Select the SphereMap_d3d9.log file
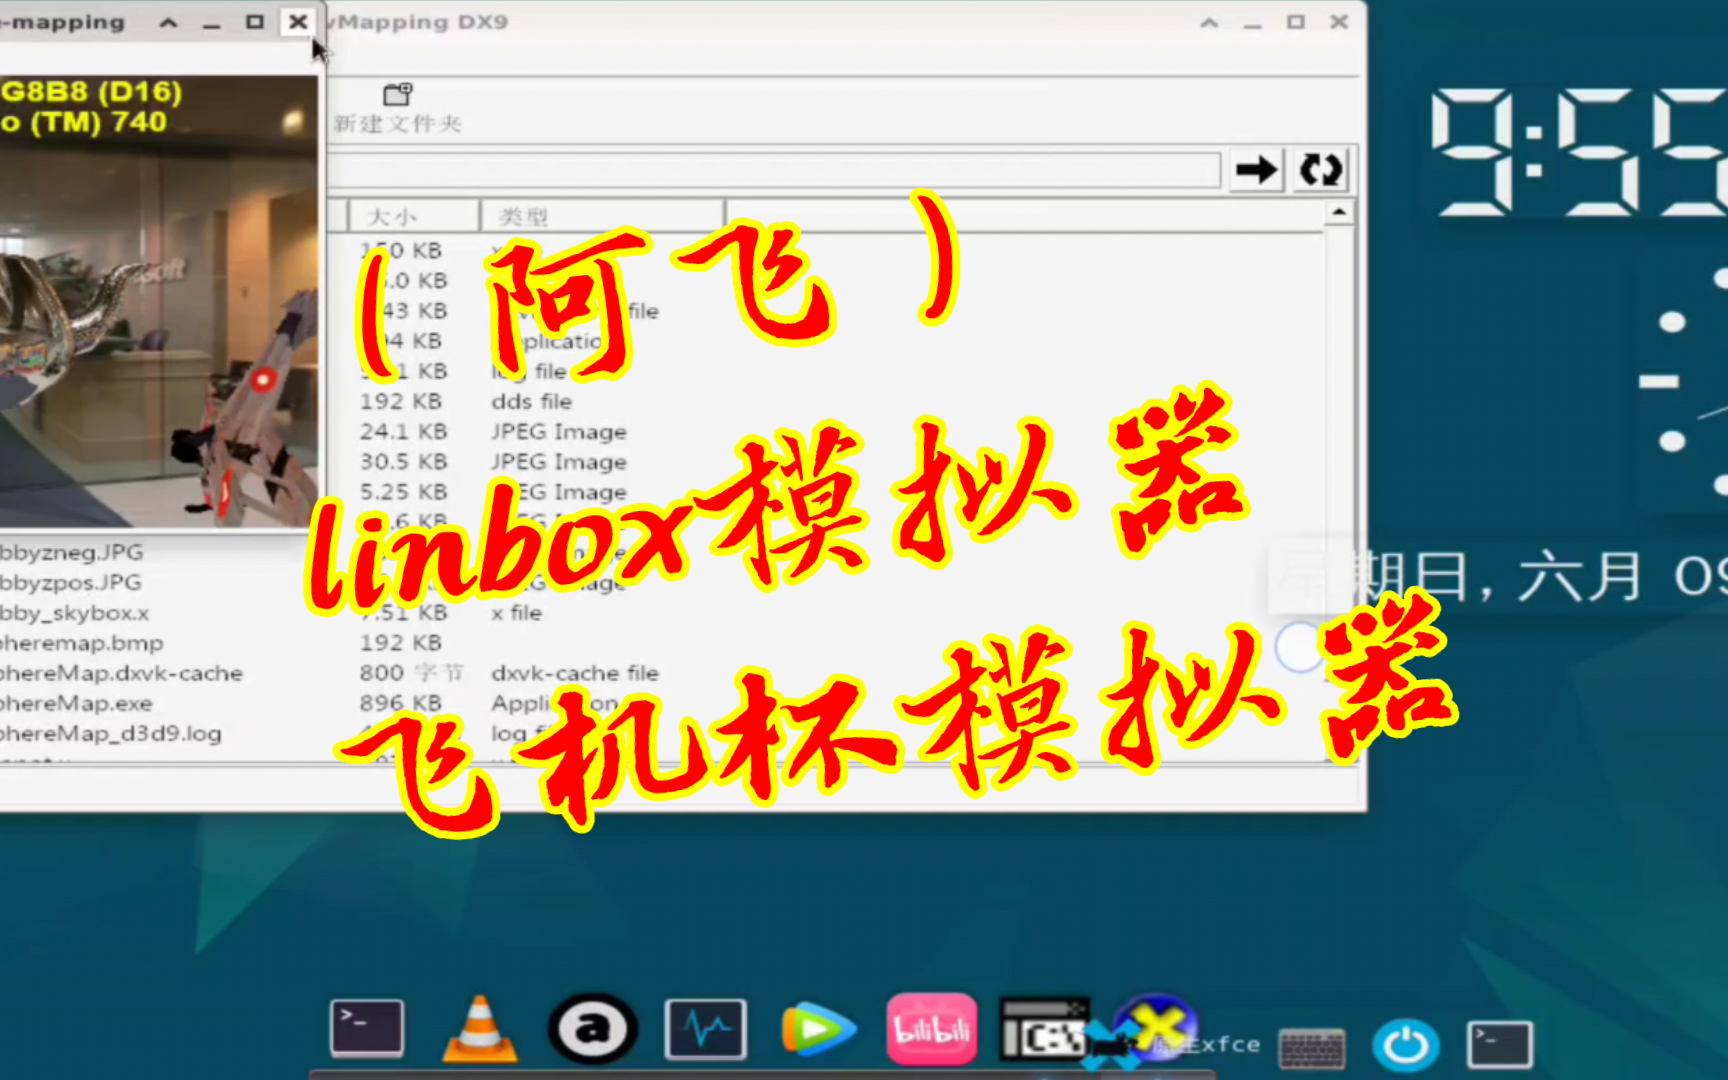1728x1080 pixels. [x=110, y=733]
